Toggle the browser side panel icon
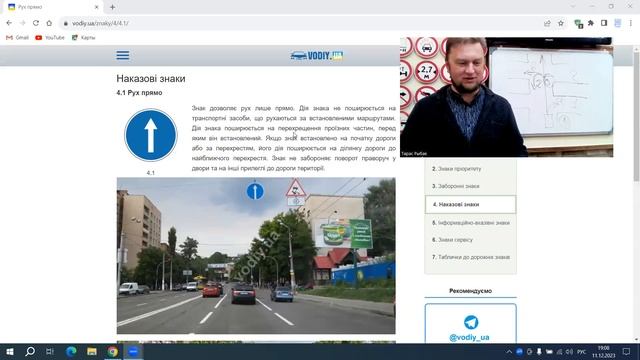This screenshot has width=640, height=360. click(x=604, y=23)
